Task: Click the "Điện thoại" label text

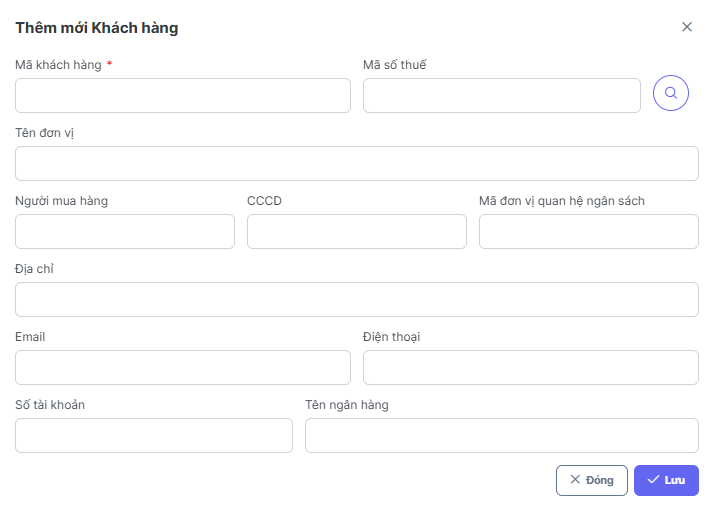Action: [x=391, y=337]
